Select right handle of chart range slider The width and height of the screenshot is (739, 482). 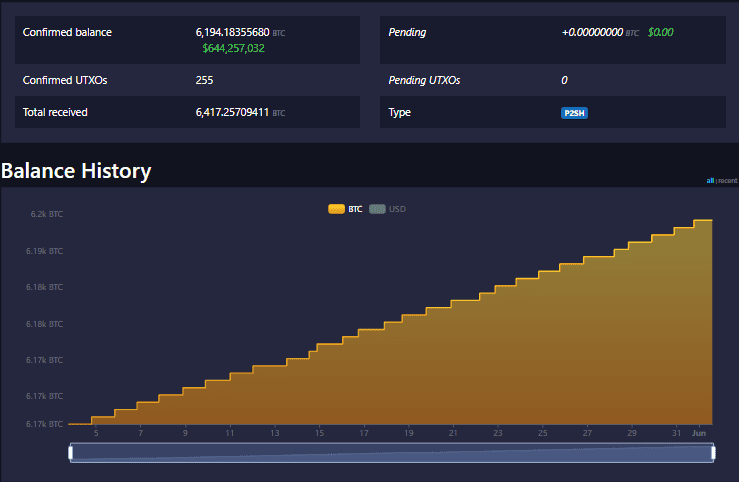point(713,452)
